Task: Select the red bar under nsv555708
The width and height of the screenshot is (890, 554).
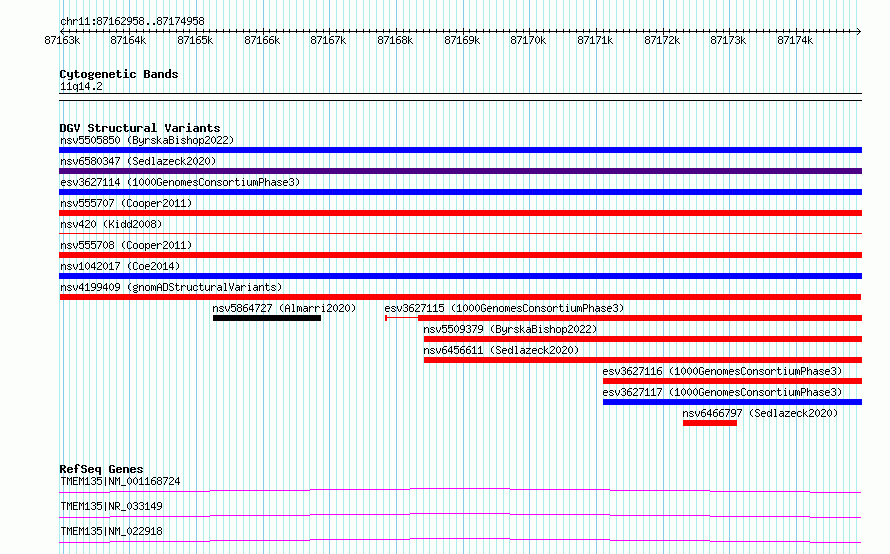Action: (x=460, y=255)
